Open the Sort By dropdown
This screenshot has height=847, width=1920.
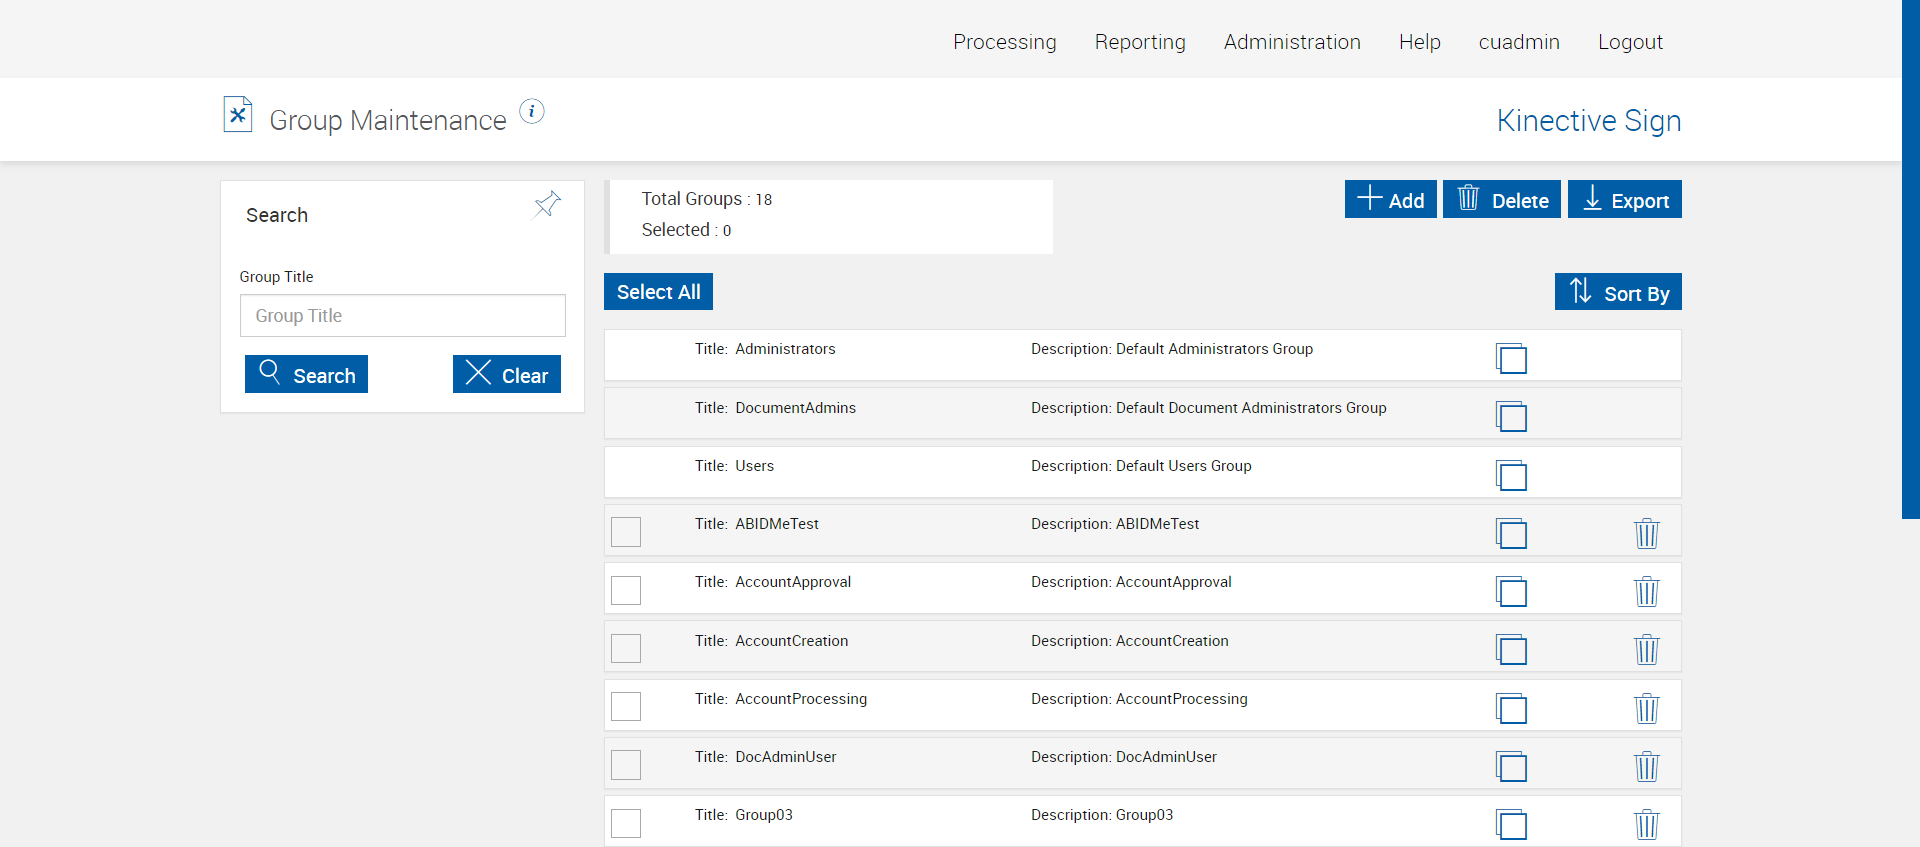click(1618, 292)
